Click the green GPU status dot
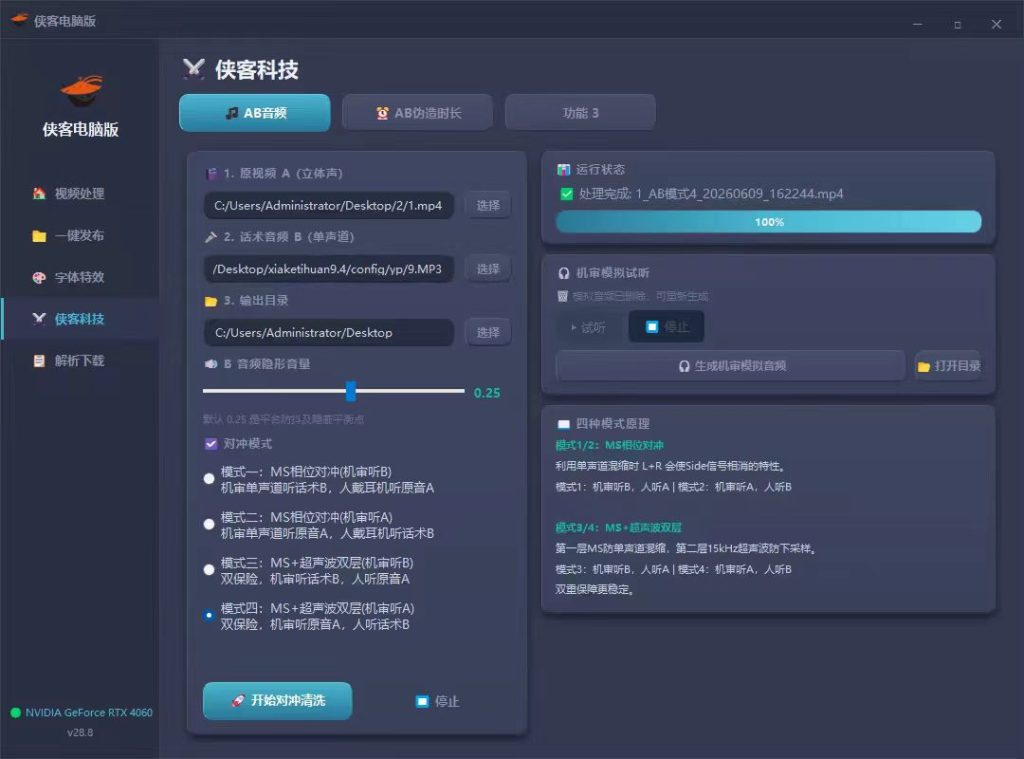This screenshot has width=1024, height=759. [x=16, y=713]
